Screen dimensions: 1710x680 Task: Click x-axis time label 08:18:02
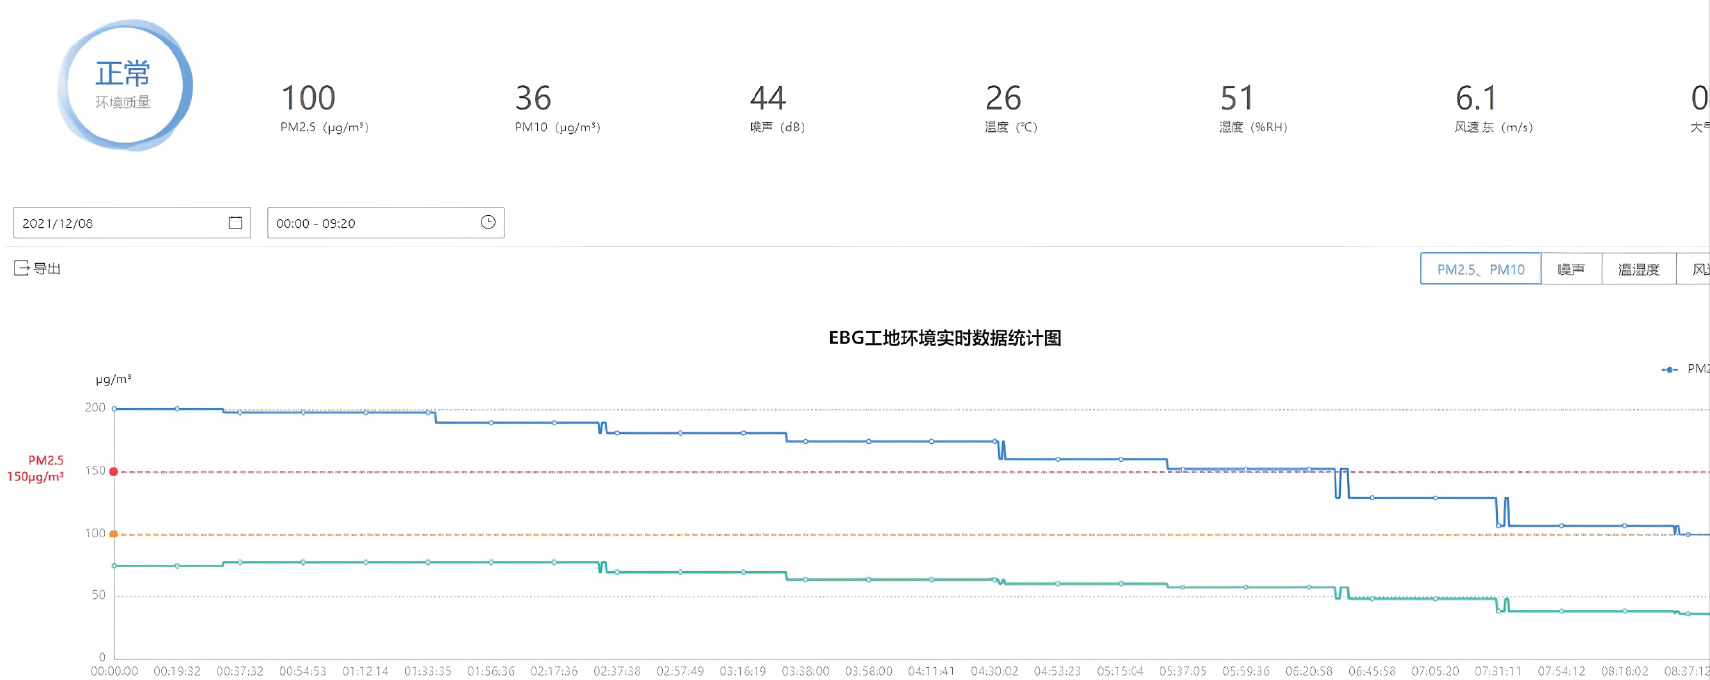[1624, 671]
